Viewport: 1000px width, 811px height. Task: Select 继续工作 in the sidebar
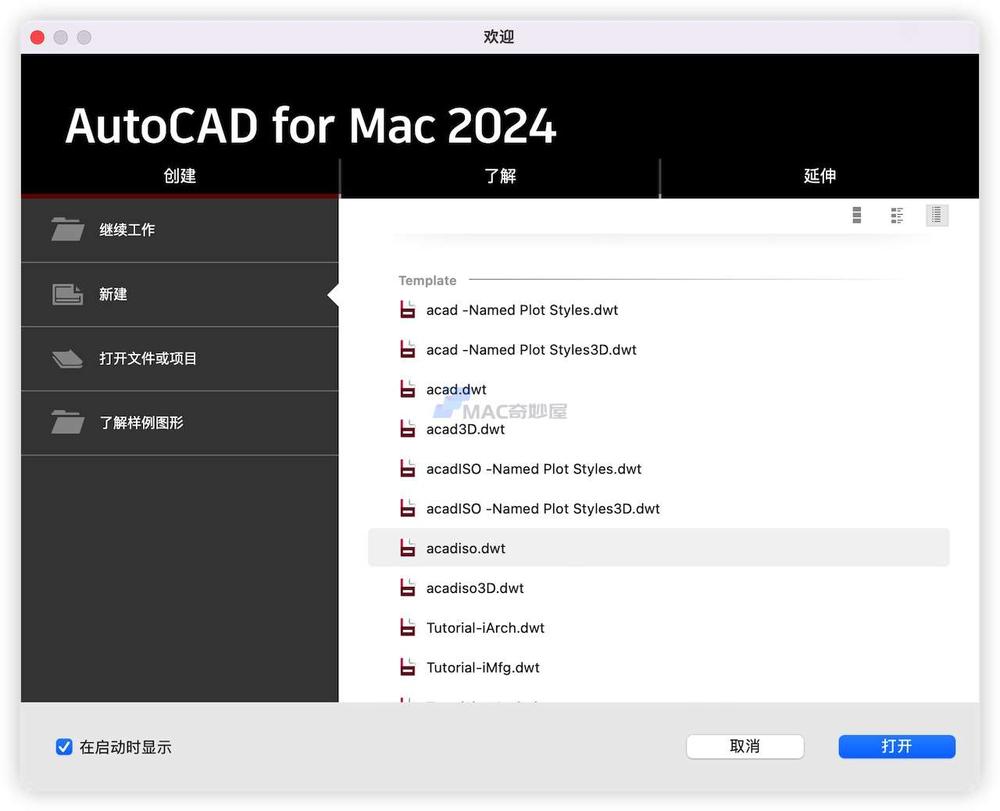(x=180, y=230)
